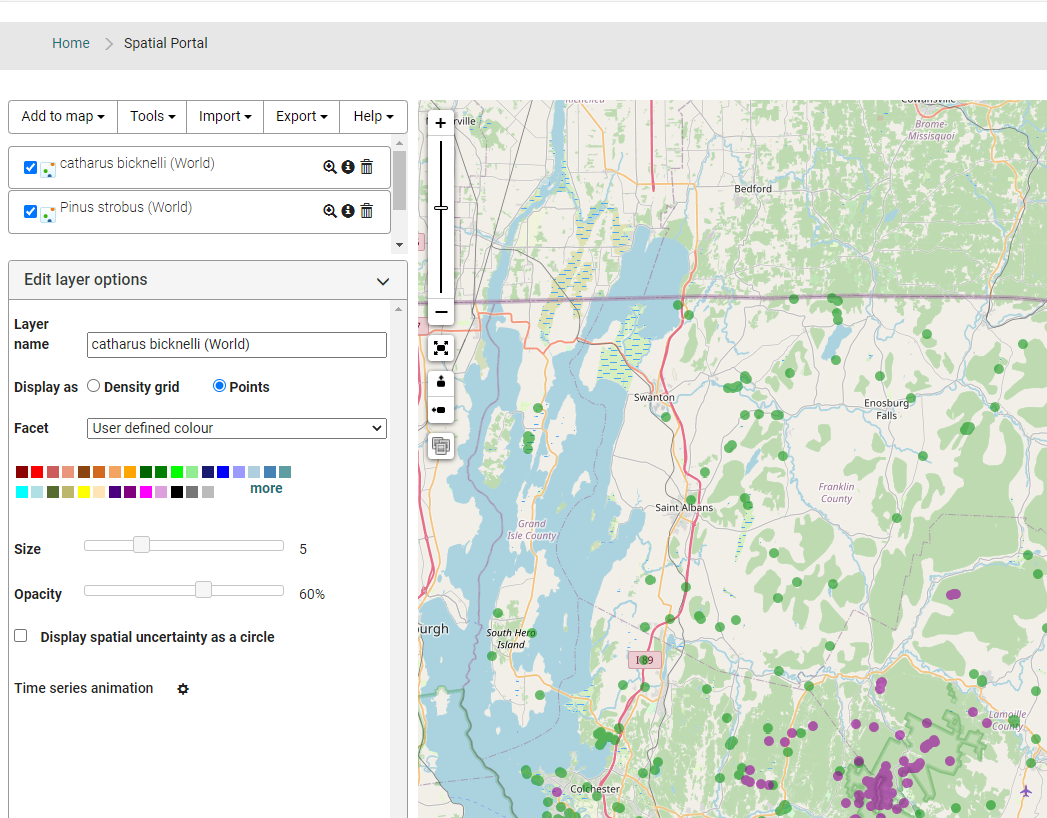Show more colour options
The width and height of the screenshot is (1047, 818).
[x=266, y=489]
